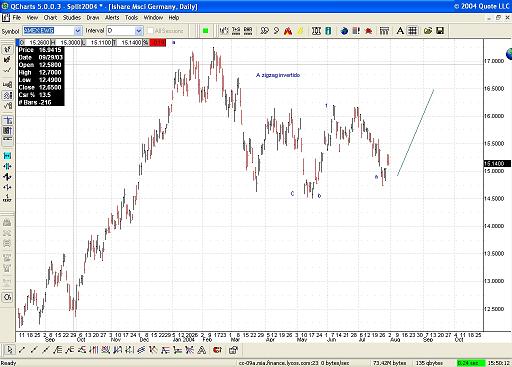Click the green projected trend line on chart
512x367 pixels.
point(416,132)
